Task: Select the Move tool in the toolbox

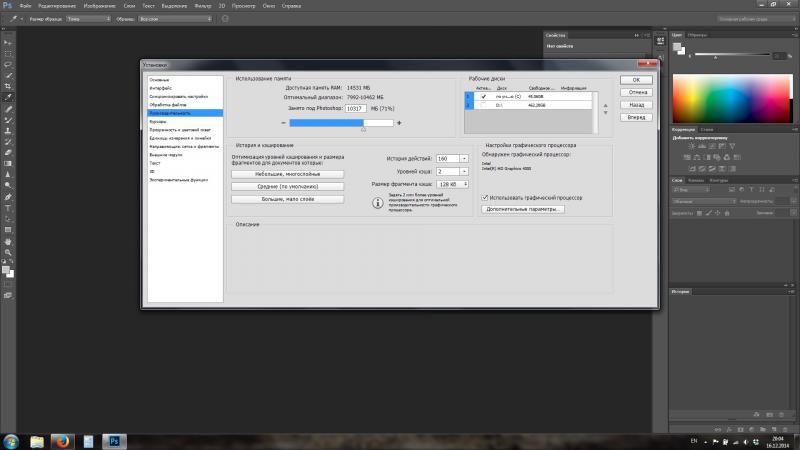Action: (8, 43)
